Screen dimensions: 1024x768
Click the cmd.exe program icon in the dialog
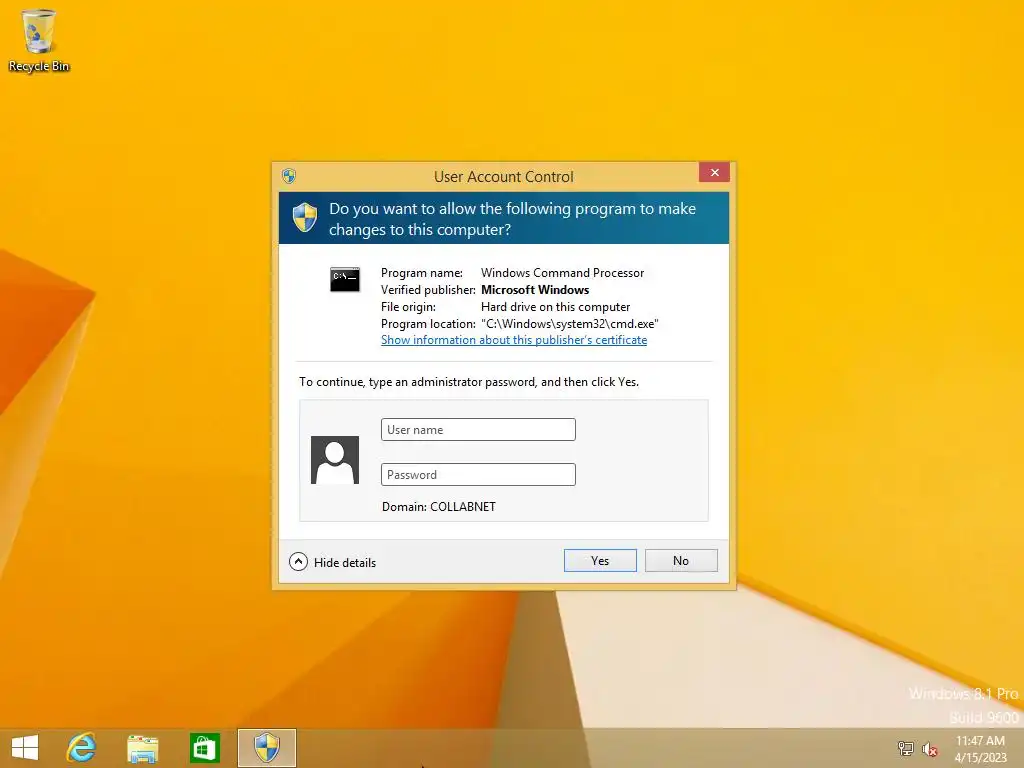345,280
